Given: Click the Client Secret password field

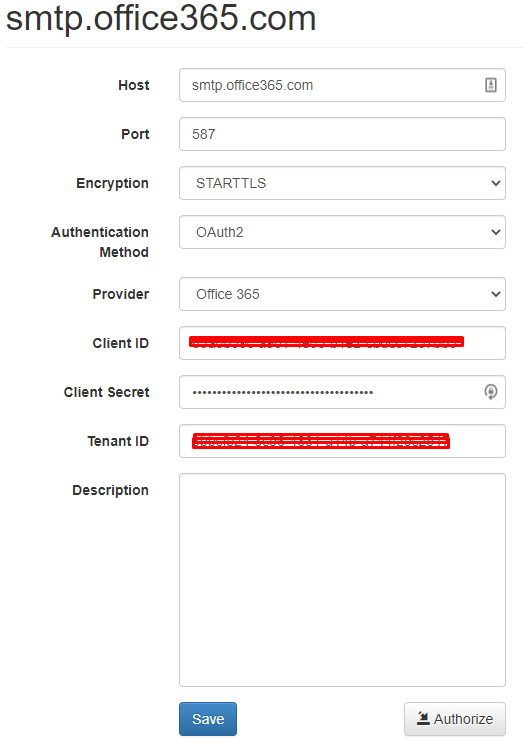Looking at the screenshot, I should pyautogui.click(x=342, y=392).
